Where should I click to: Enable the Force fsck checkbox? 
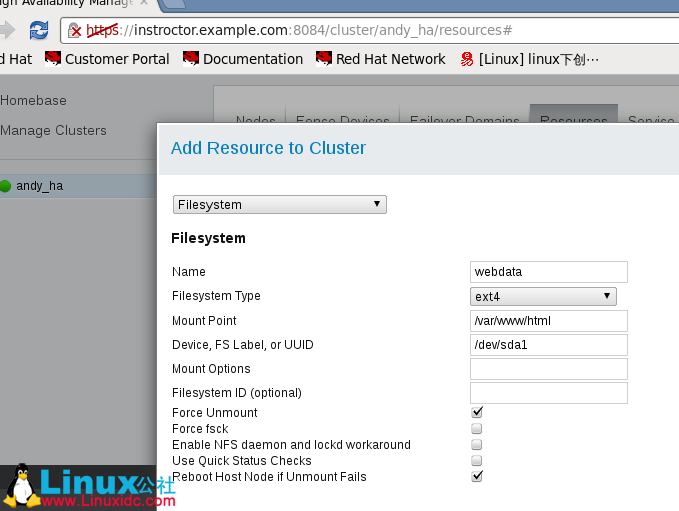coord(477,429)
